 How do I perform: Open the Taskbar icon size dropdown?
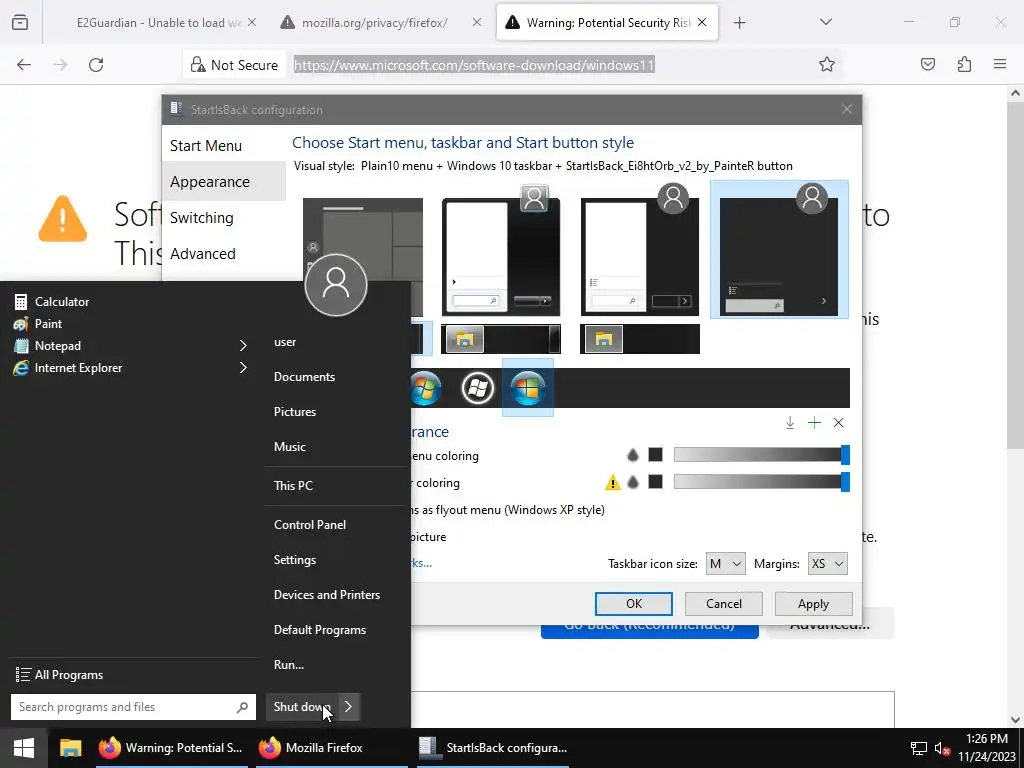click(725, 564)
